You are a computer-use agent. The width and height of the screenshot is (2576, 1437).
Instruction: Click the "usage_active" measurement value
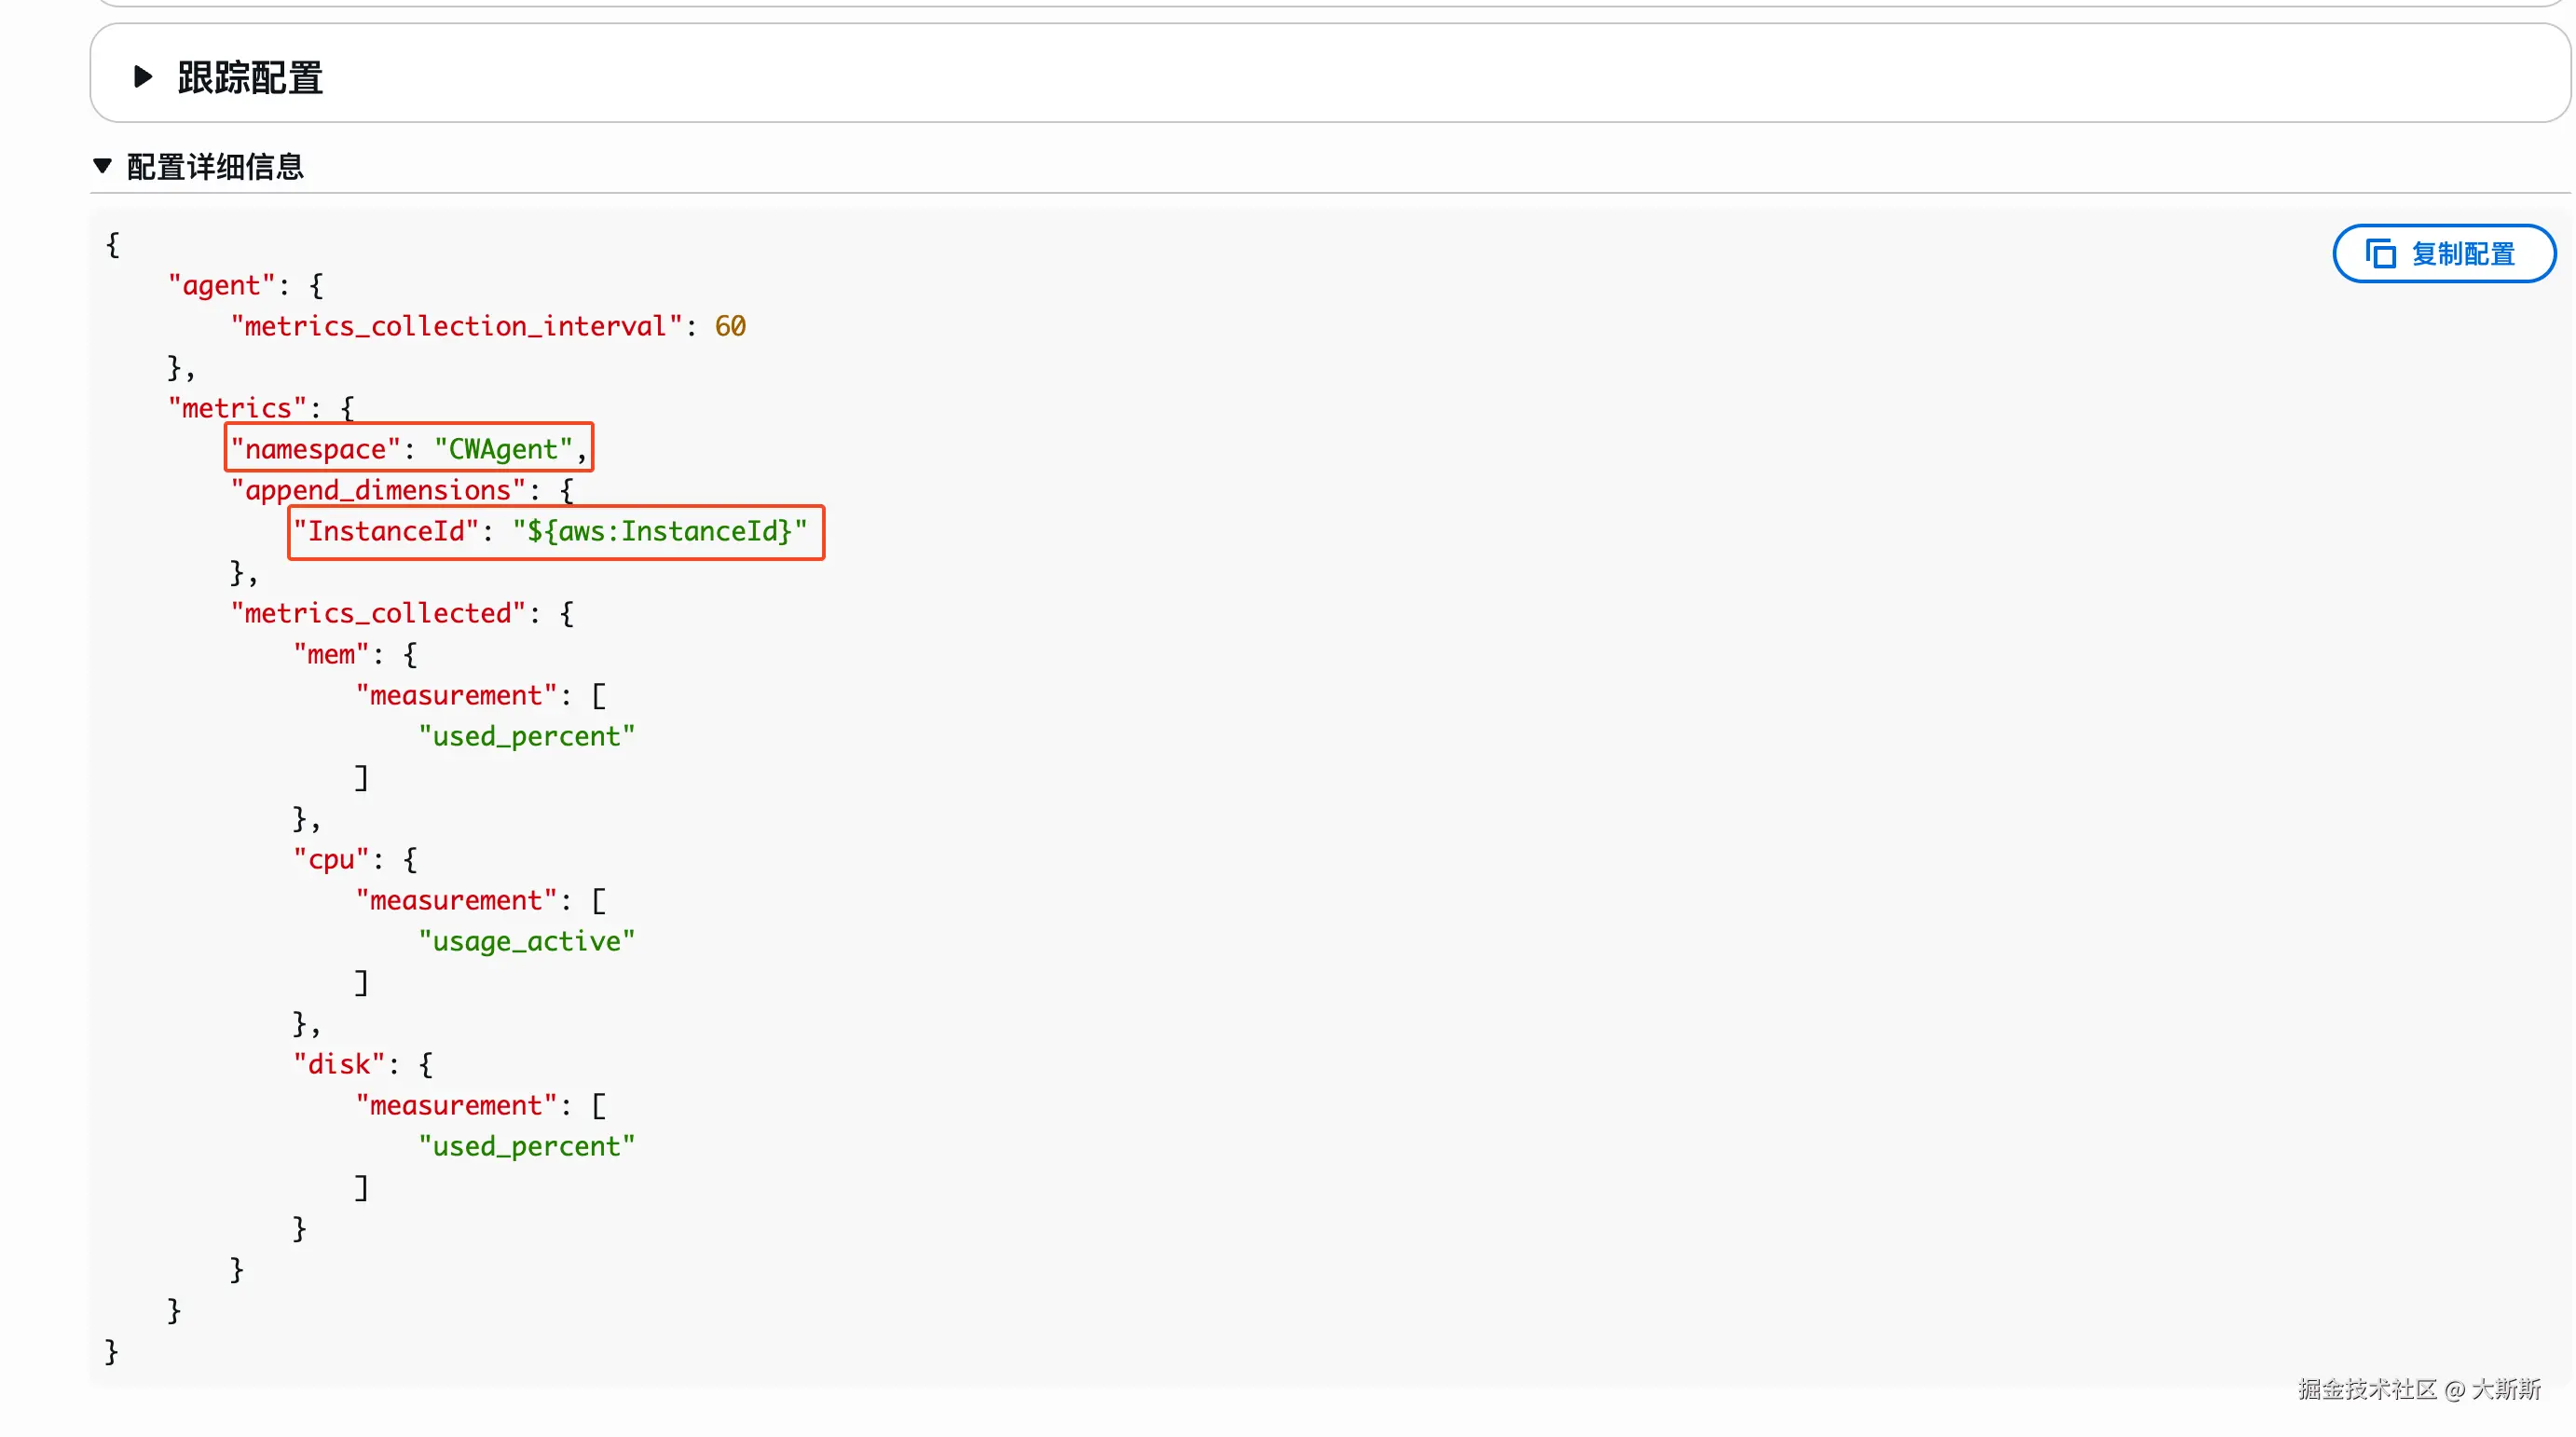[526, 941]
